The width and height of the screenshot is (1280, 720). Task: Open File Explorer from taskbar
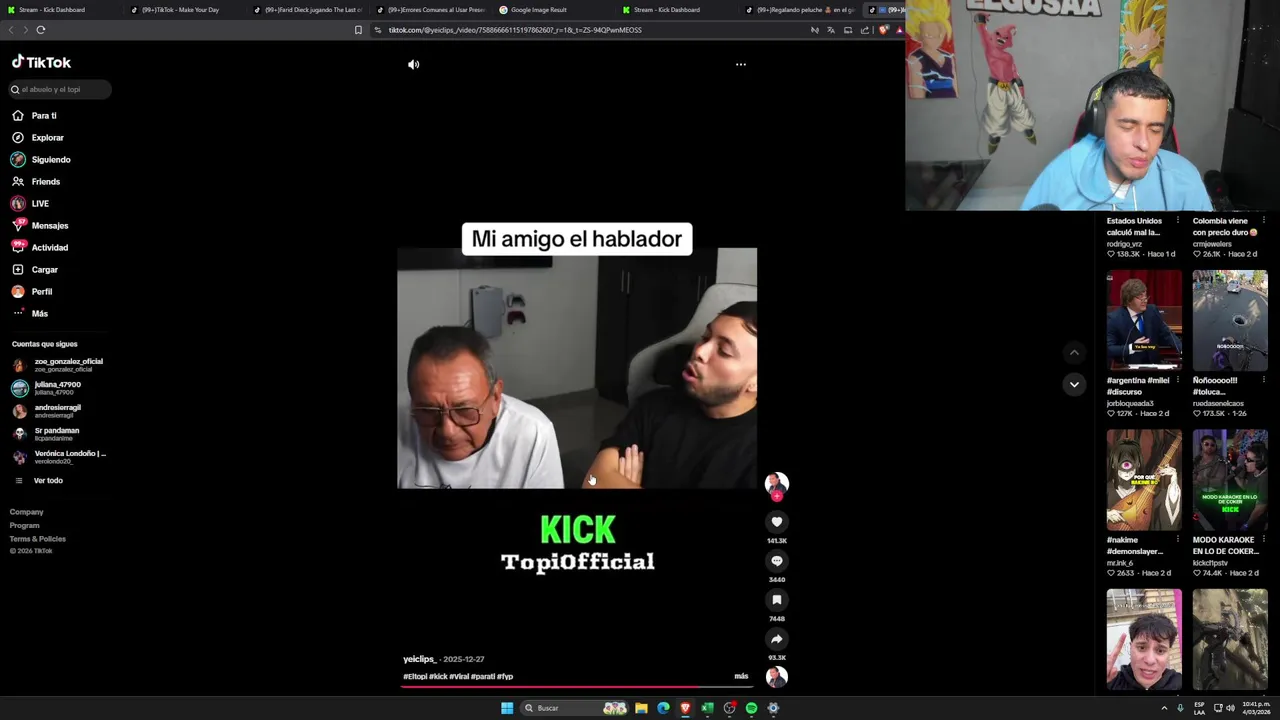(x=641, y=708)
